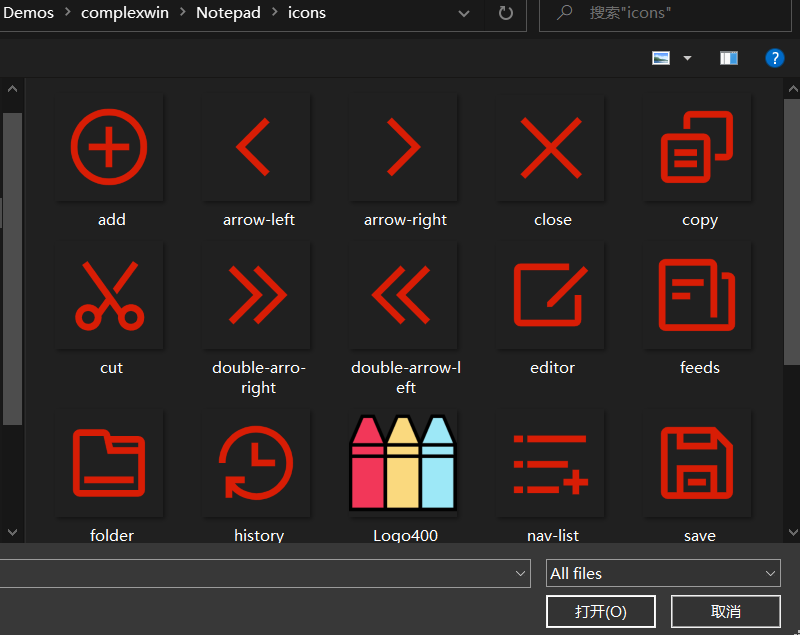
Task: Click the search magnifier icon
Action: pos(564,12)
